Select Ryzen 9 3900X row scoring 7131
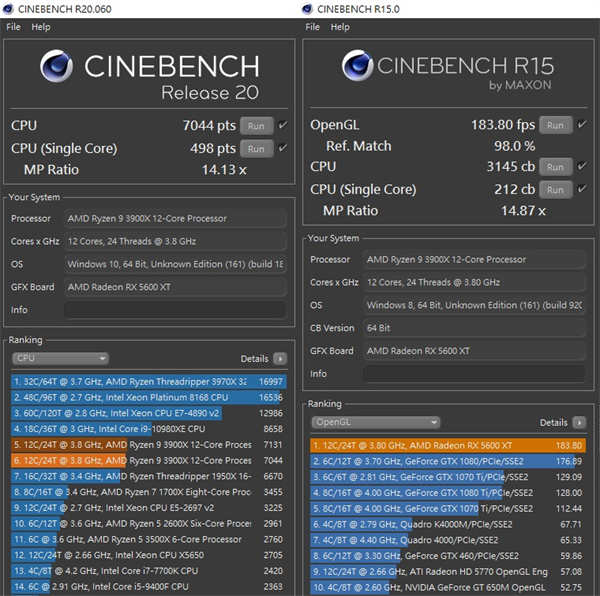The width and height of the screenshot is (600, 596). click(148, 445)
